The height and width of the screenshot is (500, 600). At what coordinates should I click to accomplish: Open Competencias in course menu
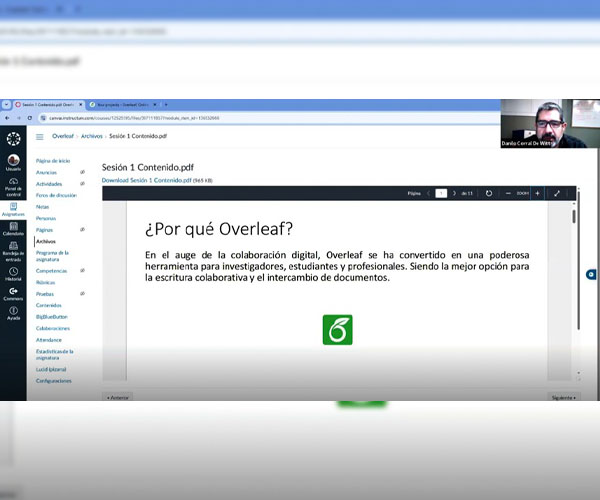[x=51, y=271]
